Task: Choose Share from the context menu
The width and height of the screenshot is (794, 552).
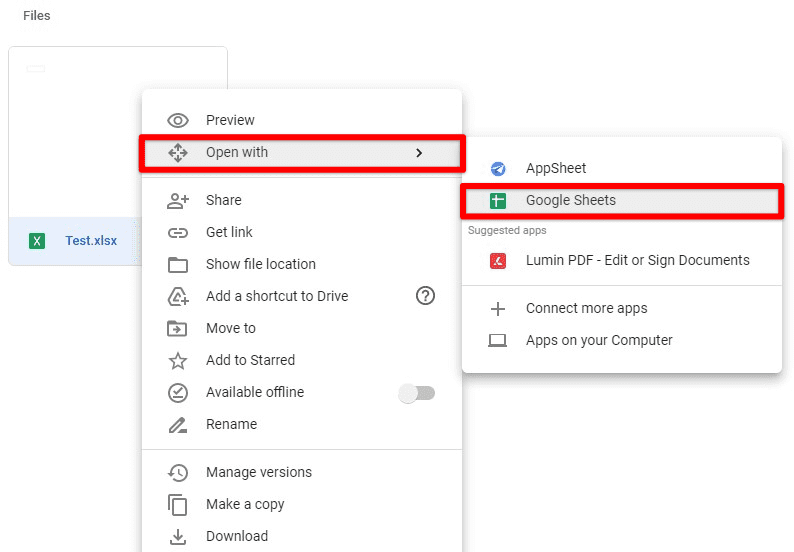Action: [x=302, y=201]
